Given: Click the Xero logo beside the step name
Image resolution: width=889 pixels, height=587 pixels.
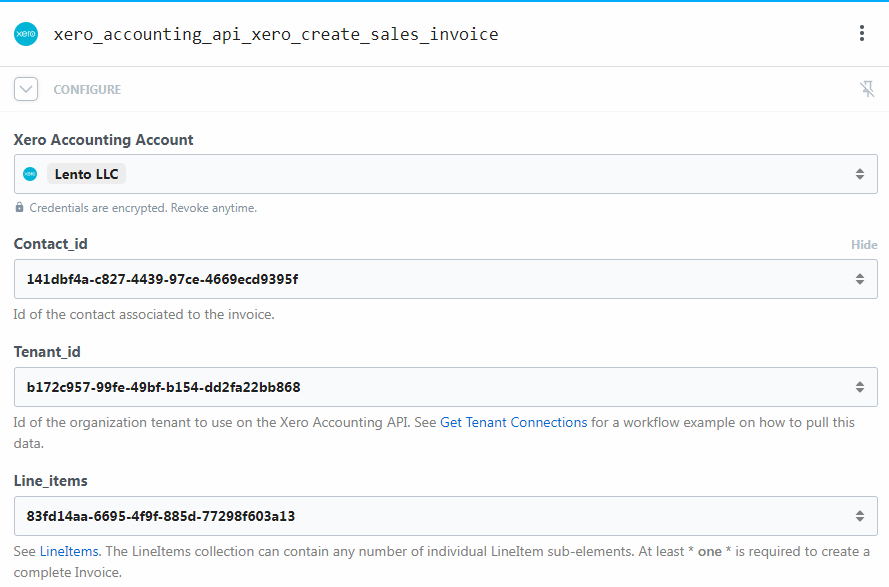Looking at the screenshot, I should pyautogui.click(x=26, y=34).
